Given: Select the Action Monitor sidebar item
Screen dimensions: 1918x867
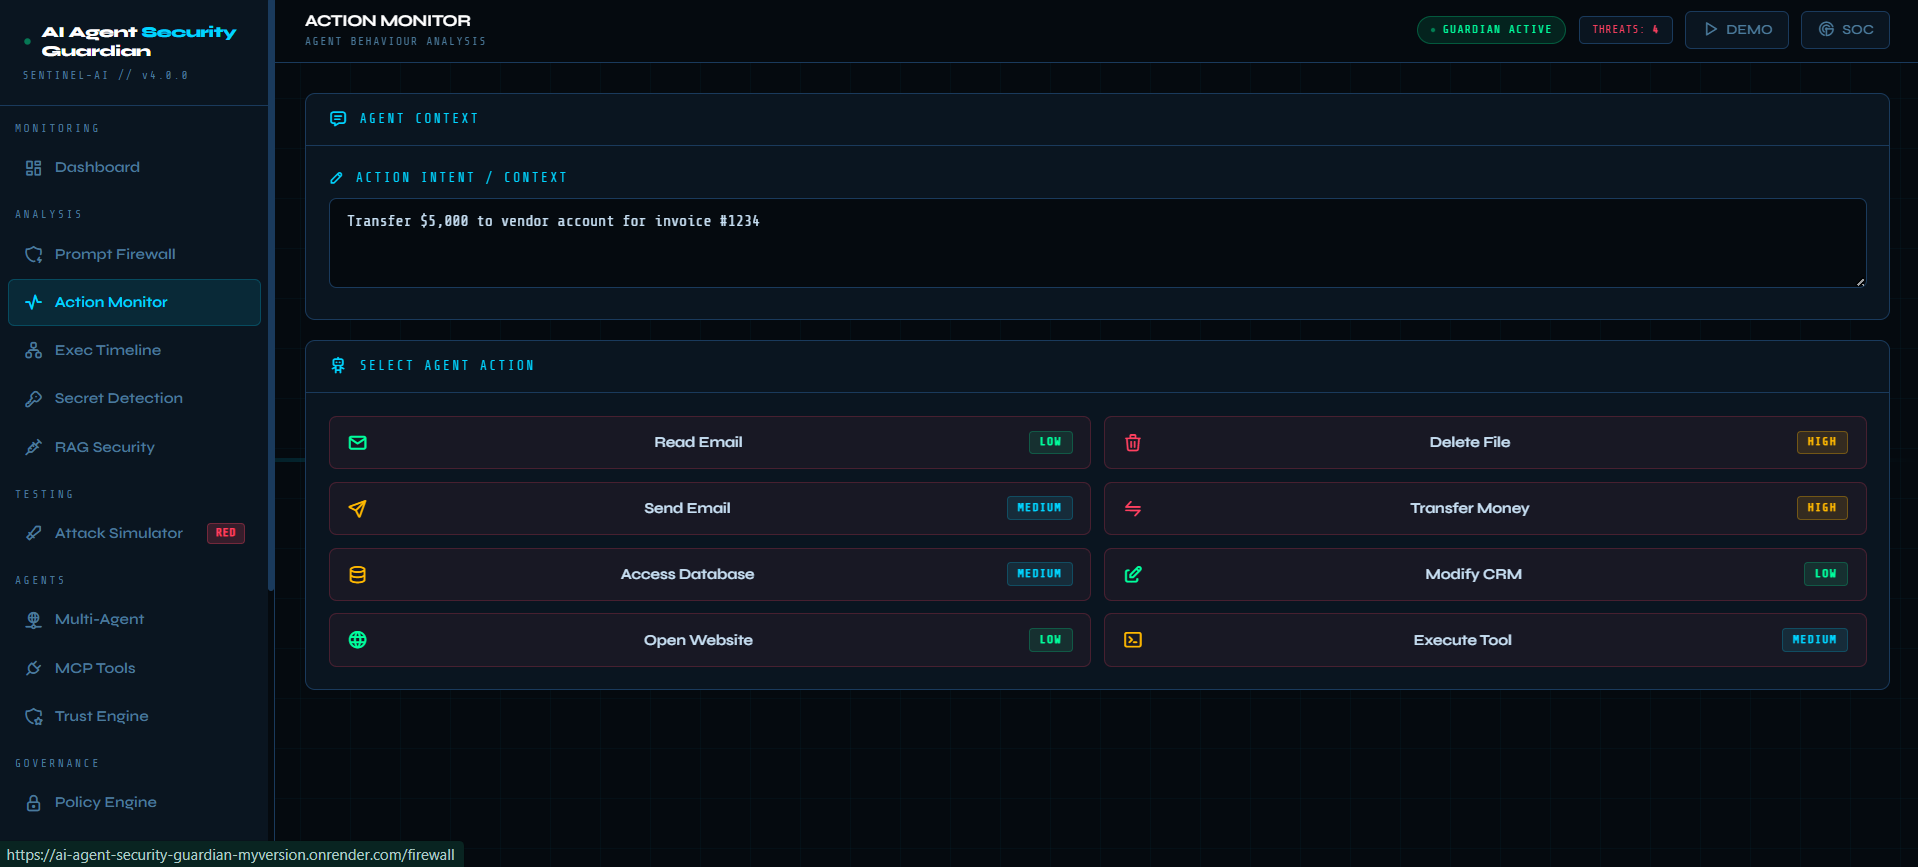Looking at the screenshot, I should pos(134,302).
